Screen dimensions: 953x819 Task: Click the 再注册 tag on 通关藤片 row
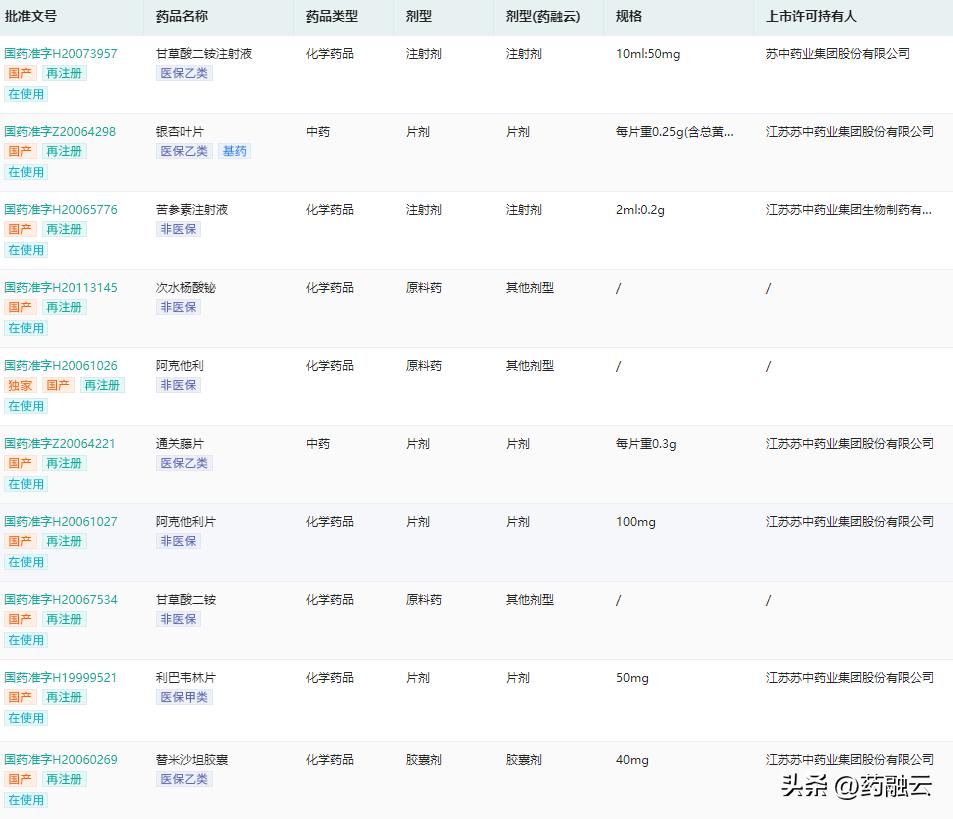pyautogui.click(x=63, y=463)
